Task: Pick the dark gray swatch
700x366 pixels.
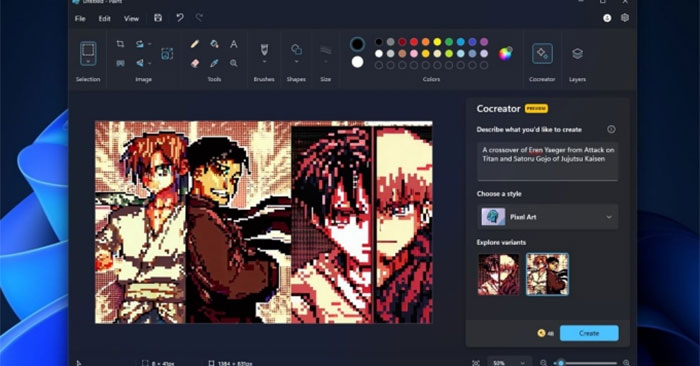Action: click(391, 42)
